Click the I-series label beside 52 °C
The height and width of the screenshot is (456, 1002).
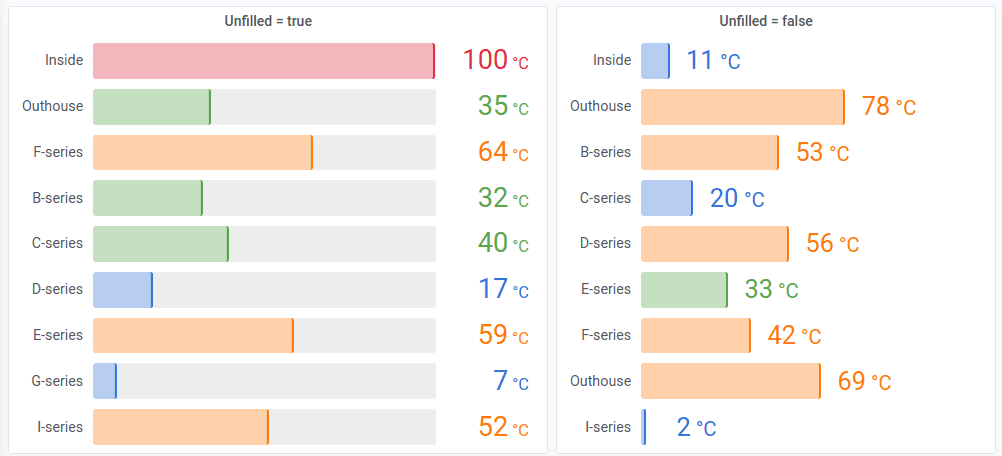[x=60, y=427]
